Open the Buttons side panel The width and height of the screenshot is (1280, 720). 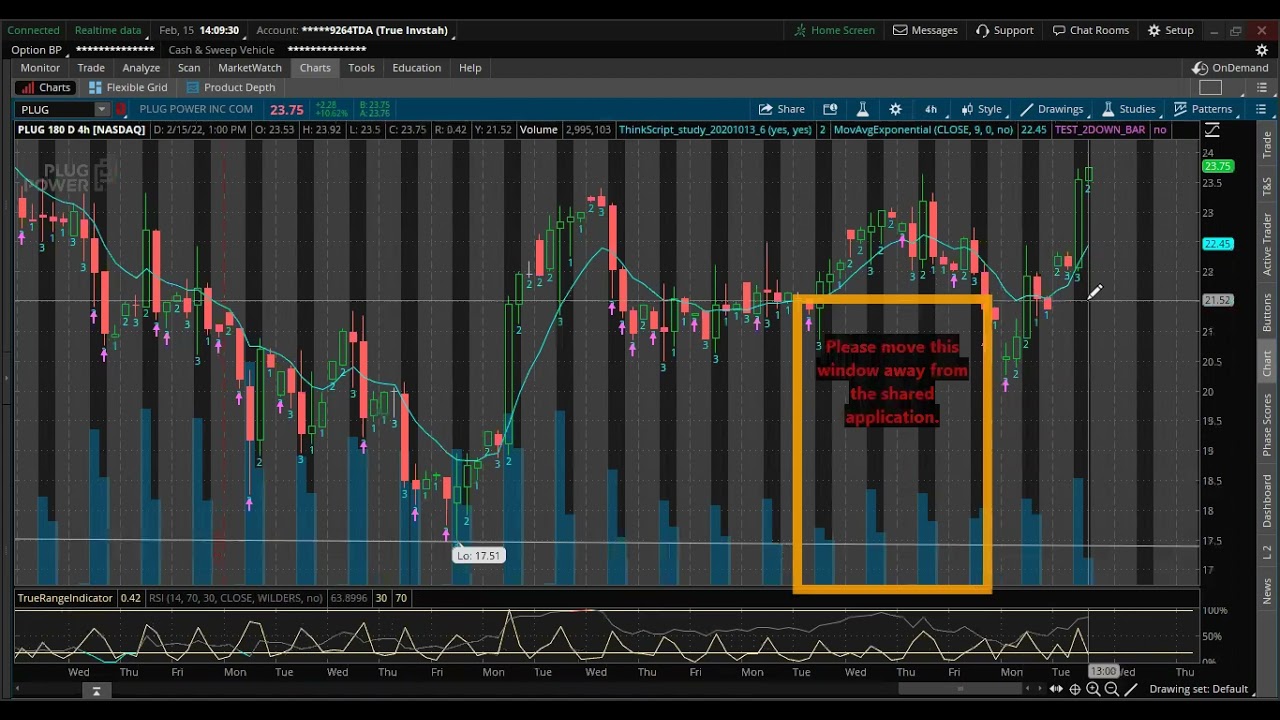click(x=1267, y=313)
